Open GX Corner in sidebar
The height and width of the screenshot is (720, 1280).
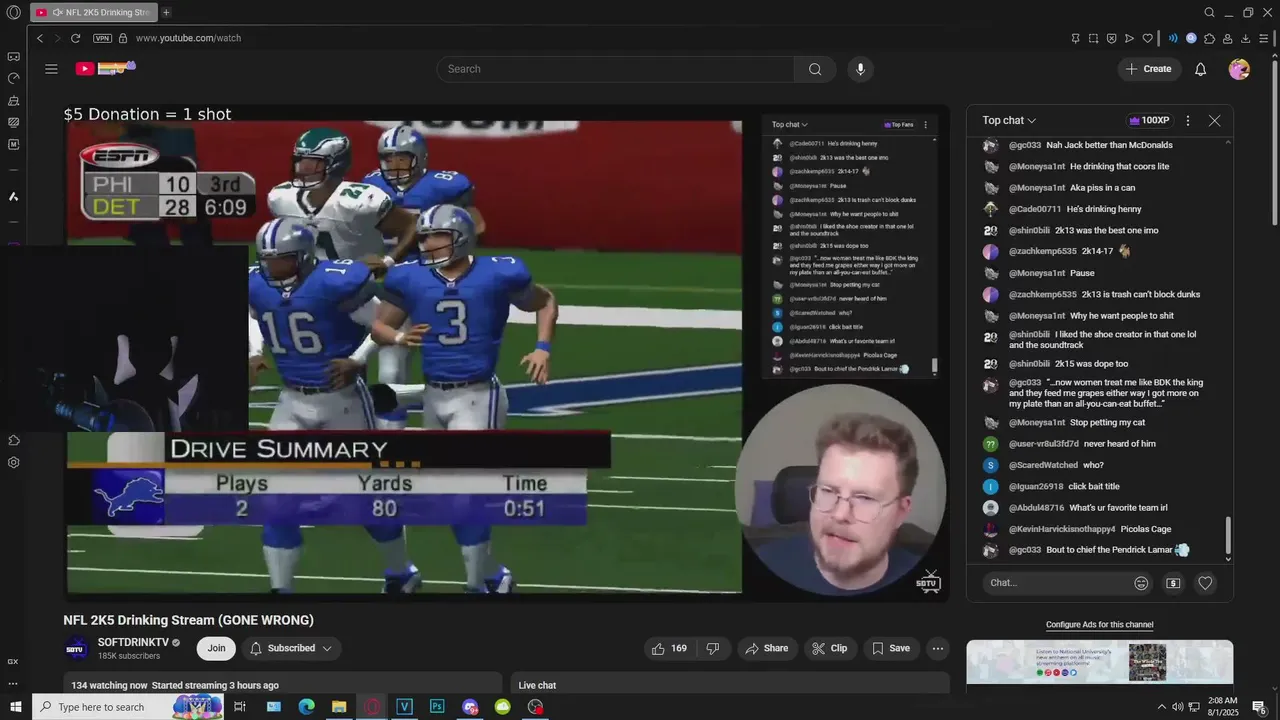[x=13, y=661]
